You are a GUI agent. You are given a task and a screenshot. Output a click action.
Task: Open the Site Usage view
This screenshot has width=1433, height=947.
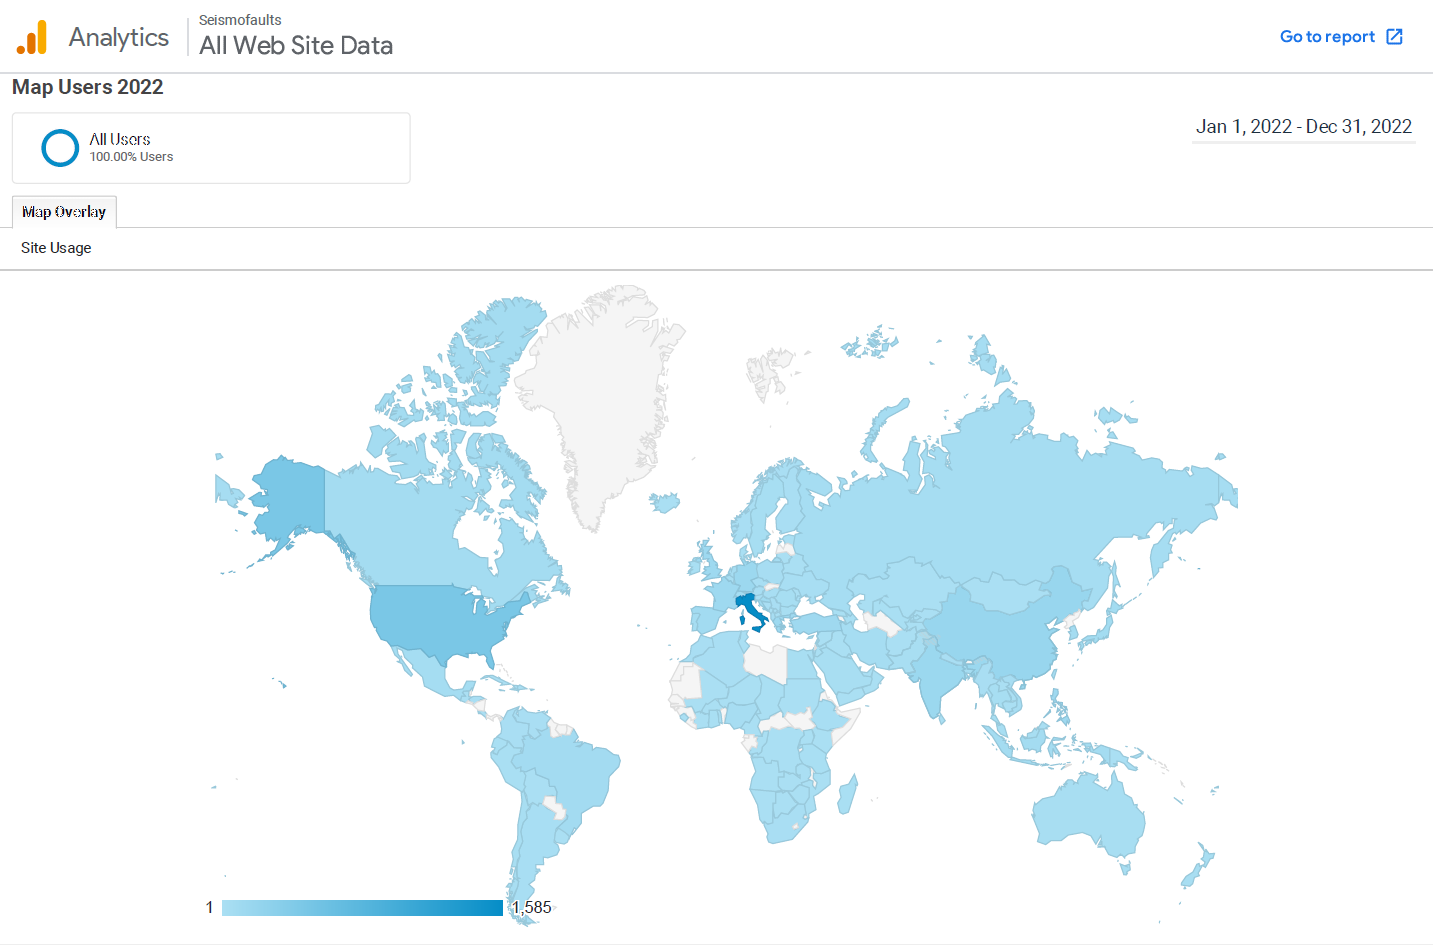(x=55, y=247)
